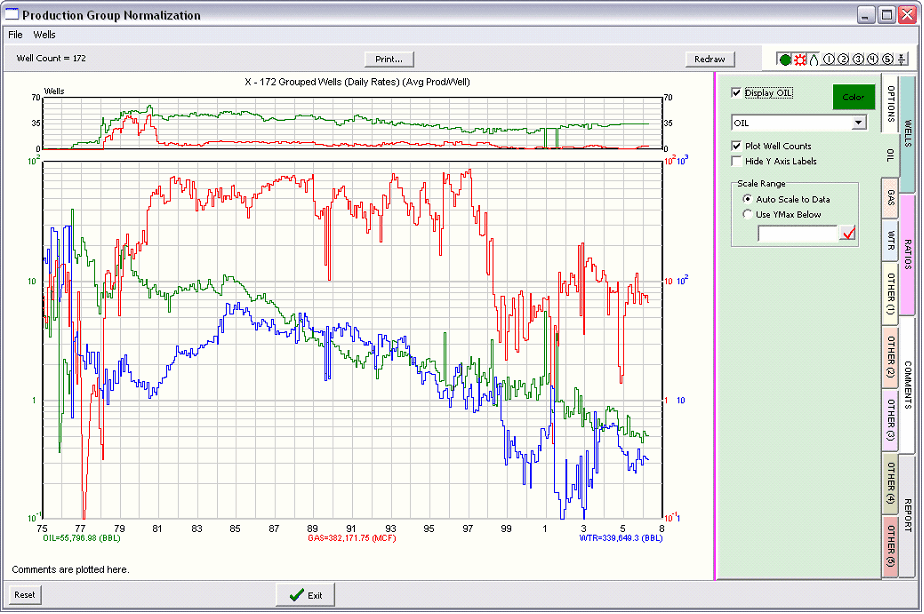Disable Plot Well Counts checkbox
The width and height of the screenshot is (924, 614).
[737, 146]
